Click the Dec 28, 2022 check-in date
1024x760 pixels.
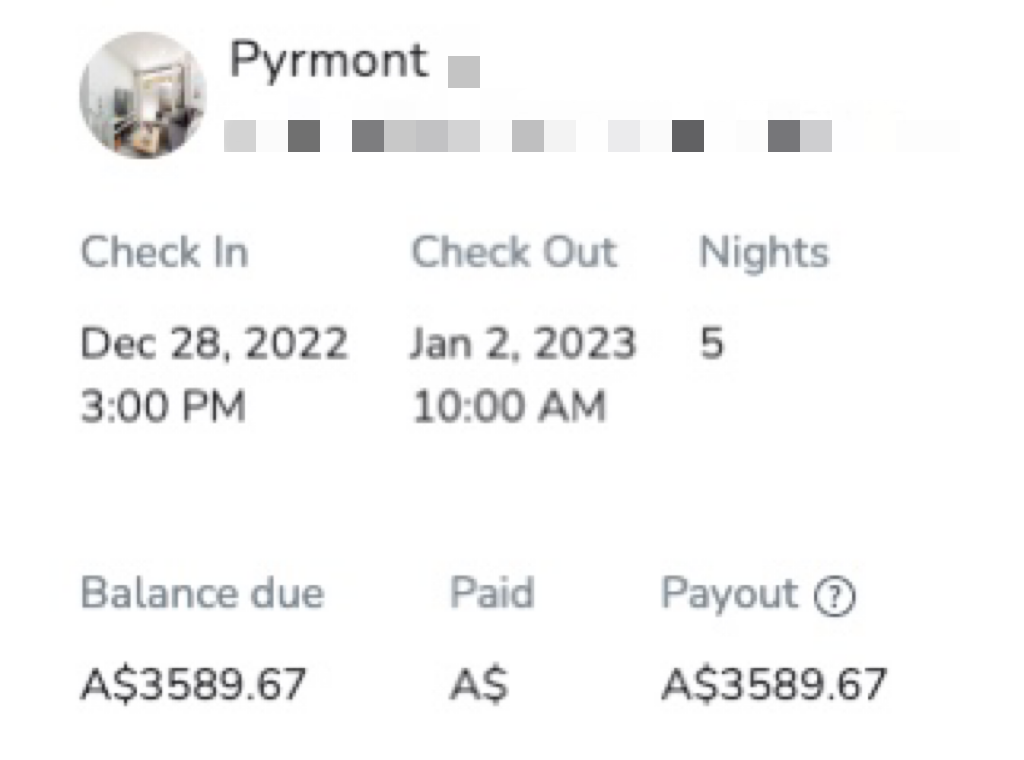(x=214, y=344)
